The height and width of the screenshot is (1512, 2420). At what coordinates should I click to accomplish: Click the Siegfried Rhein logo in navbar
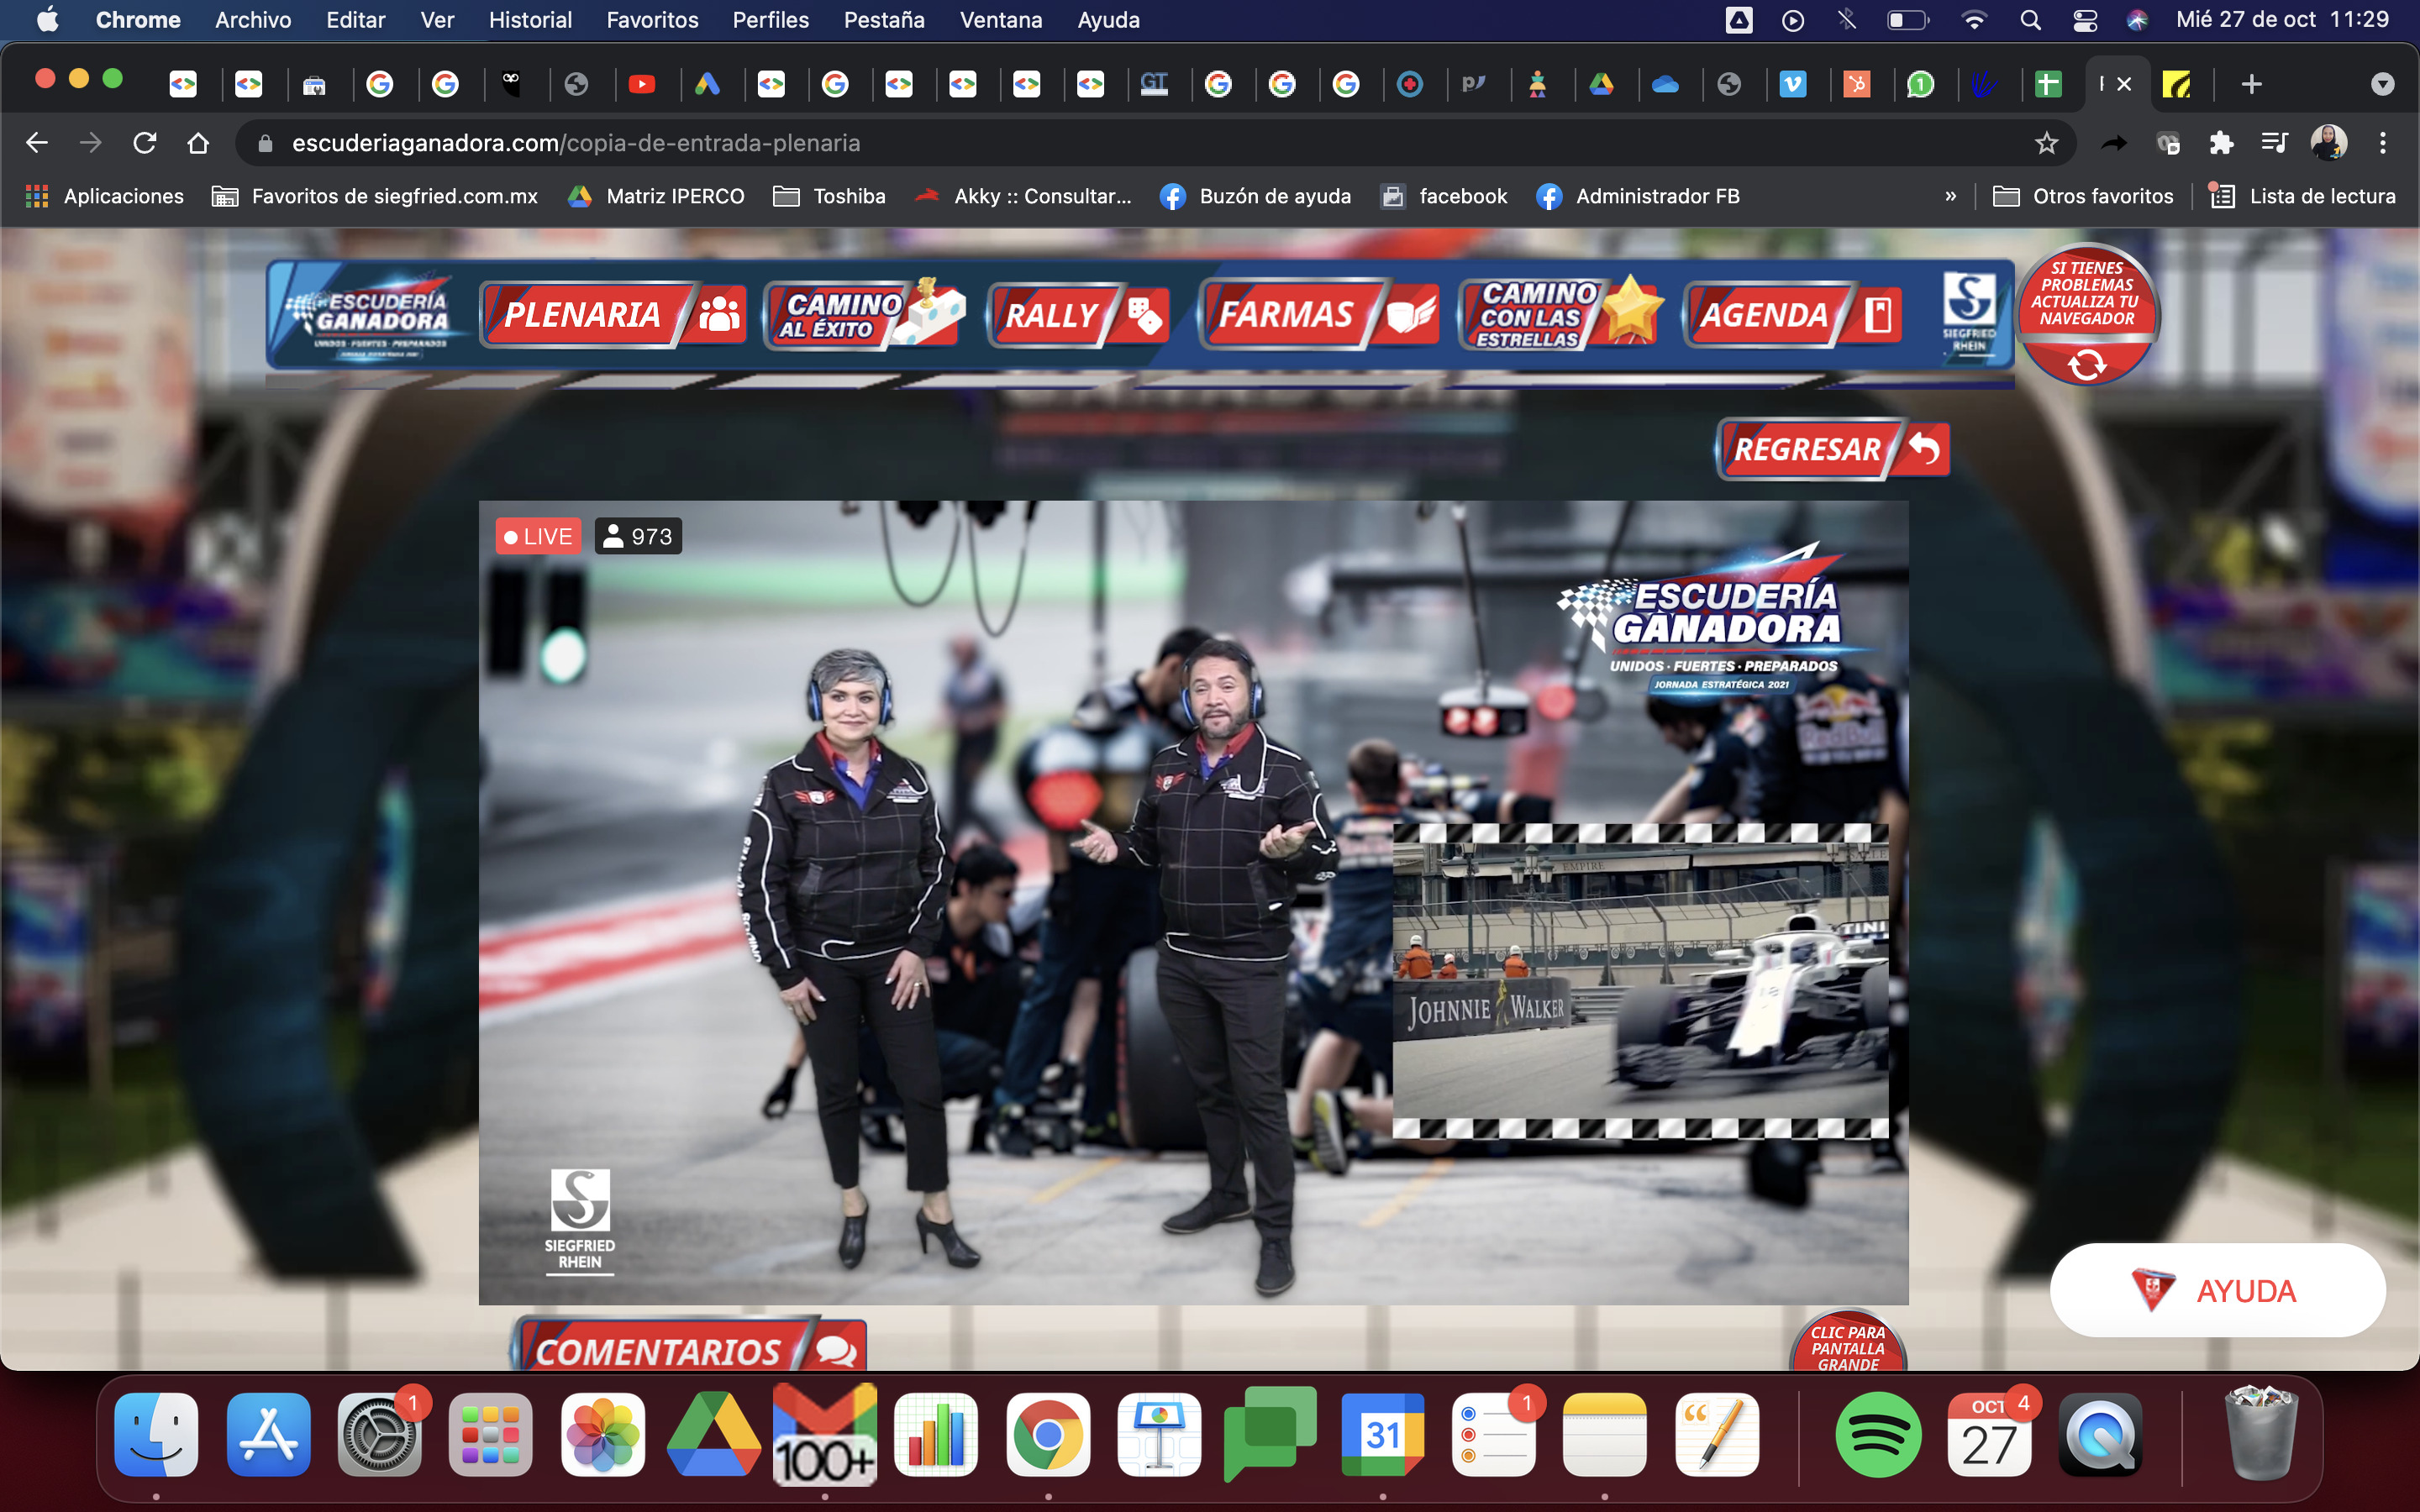(x=1969, y=314)
